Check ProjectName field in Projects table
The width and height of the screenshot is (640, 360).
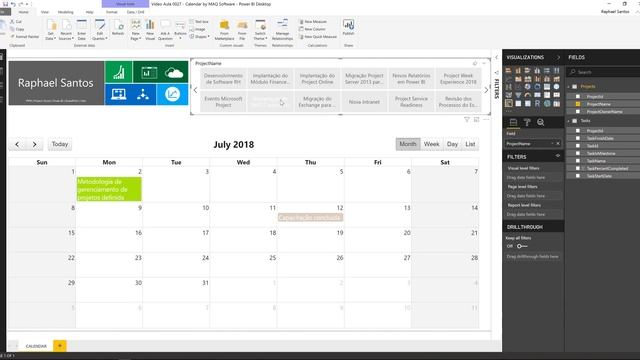click(x=578, y=104)
